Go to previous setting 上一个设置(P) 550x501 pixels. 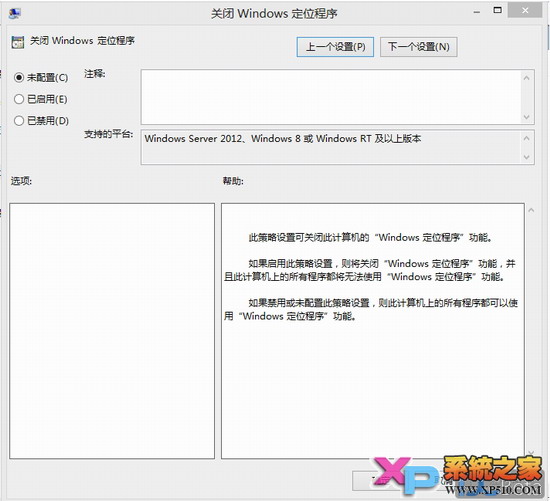335,47
